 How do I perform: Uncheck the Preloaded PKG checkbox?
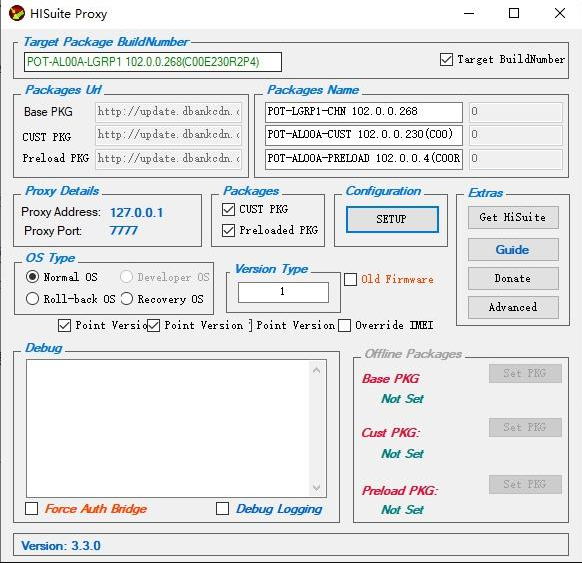point(228,230)
